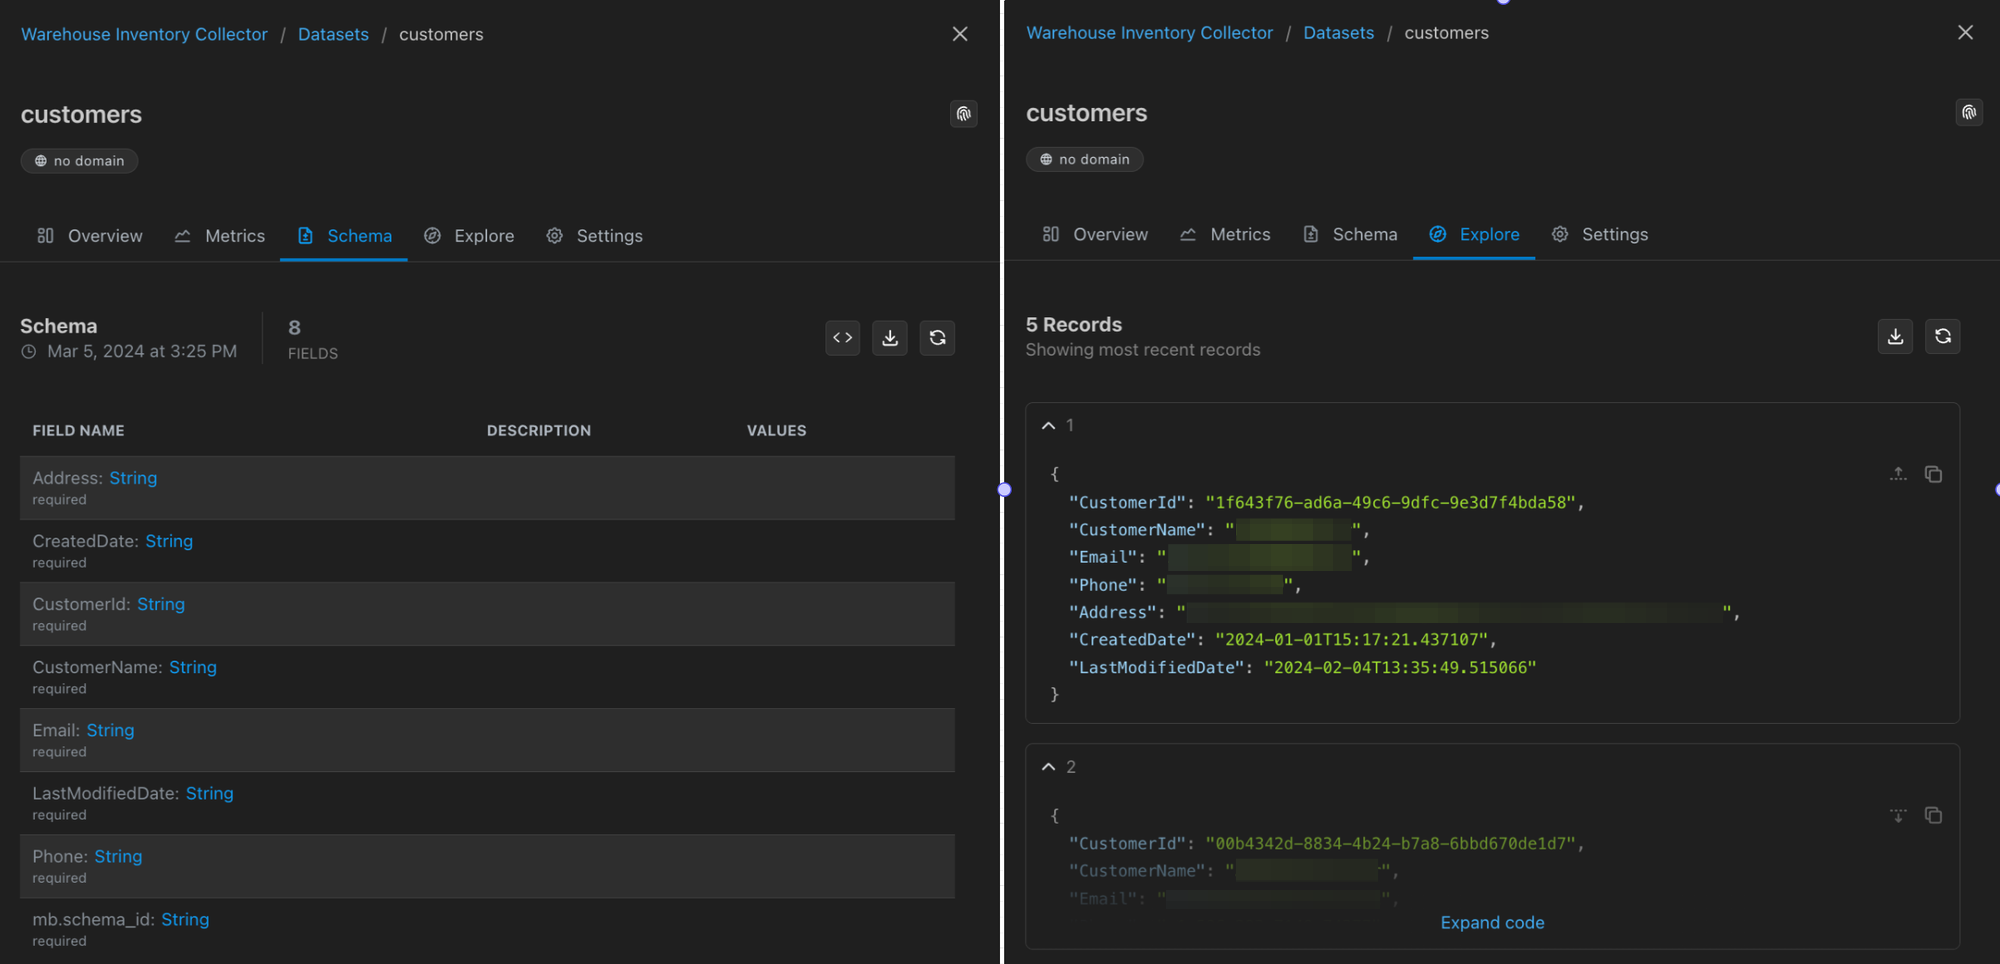Click the VALUES column header
The width and height of the screenshot is (2000, 964).
point(776,431)
